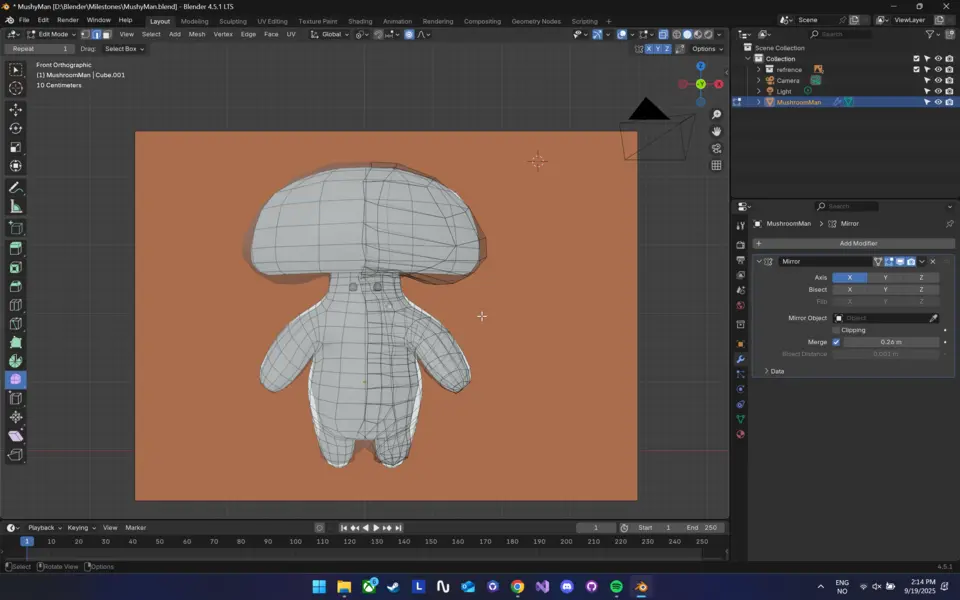Expand the MushroomMan object in outliner
960x600 pixels.
click(759, 102)
